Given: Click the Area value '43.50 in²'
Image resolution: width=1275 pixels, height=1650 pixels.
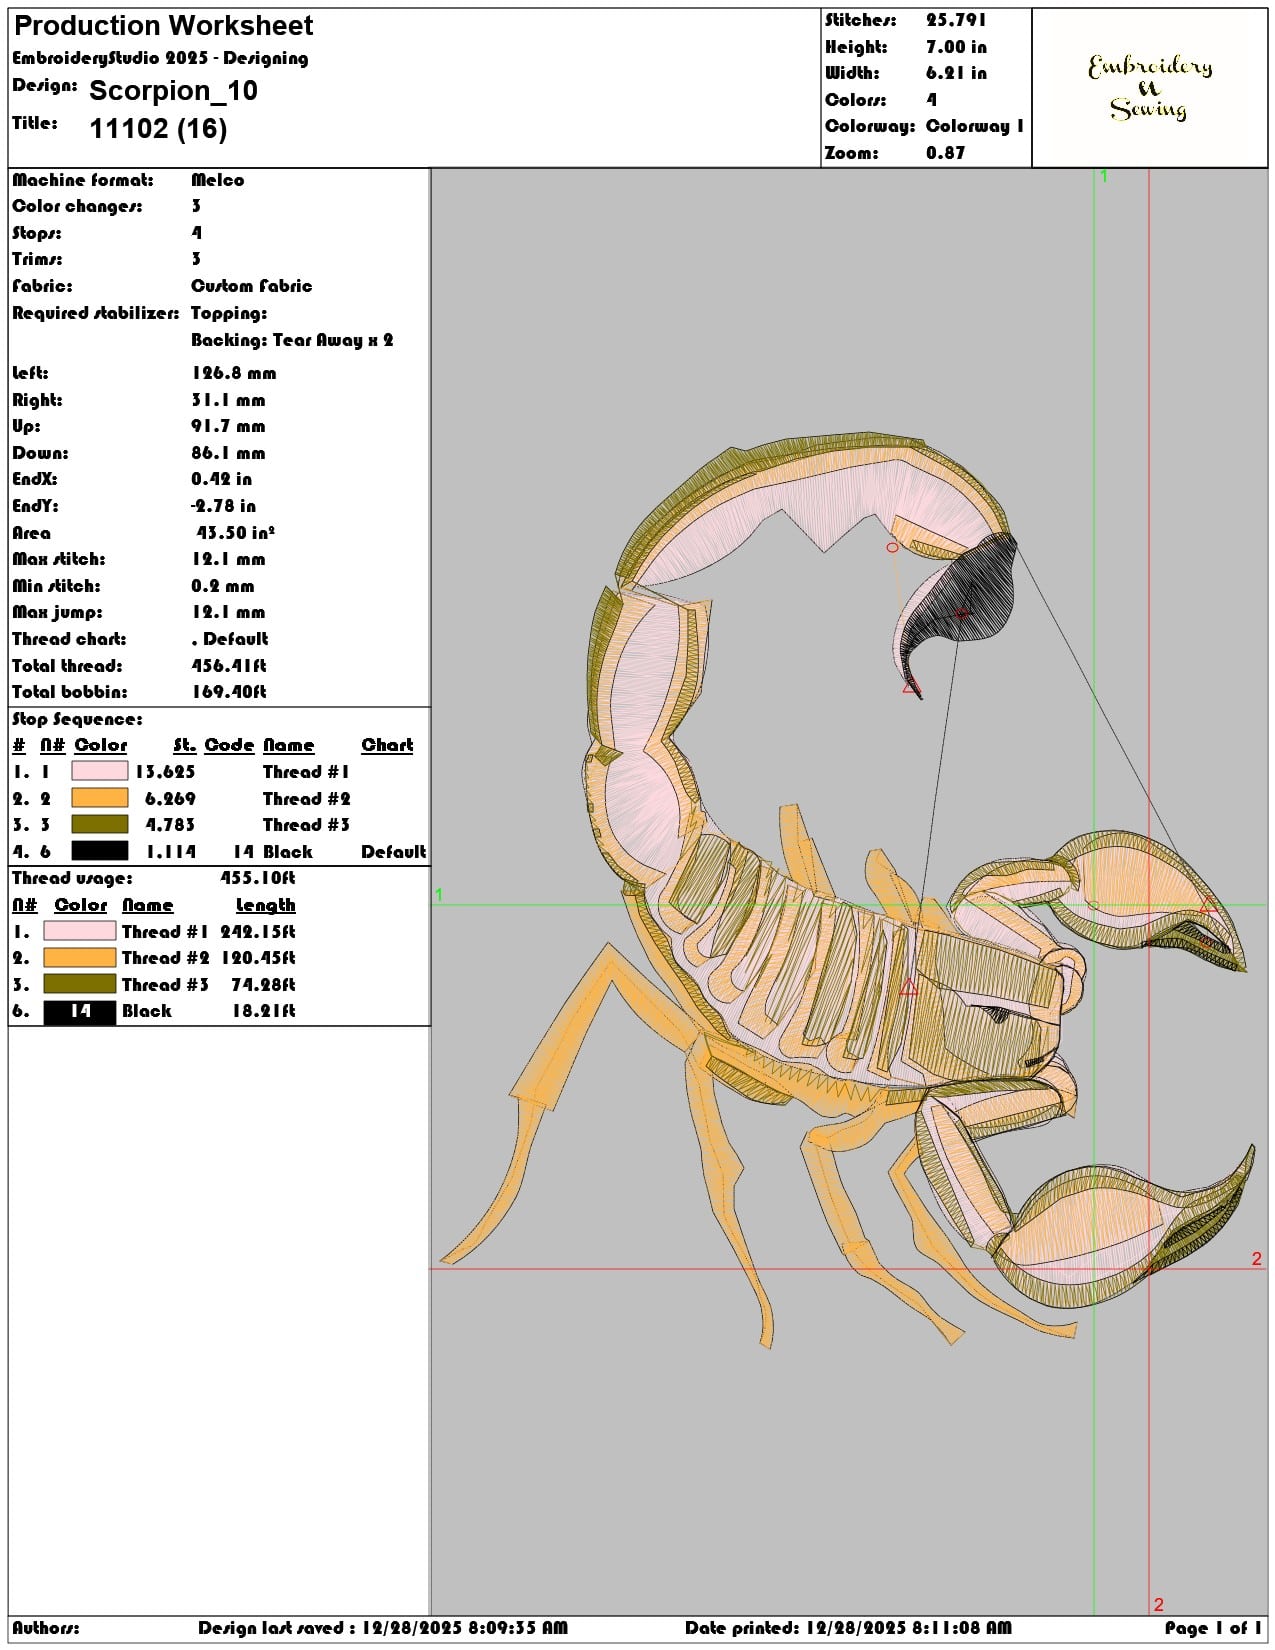Looking at the screenshot, I should (236, 533).
